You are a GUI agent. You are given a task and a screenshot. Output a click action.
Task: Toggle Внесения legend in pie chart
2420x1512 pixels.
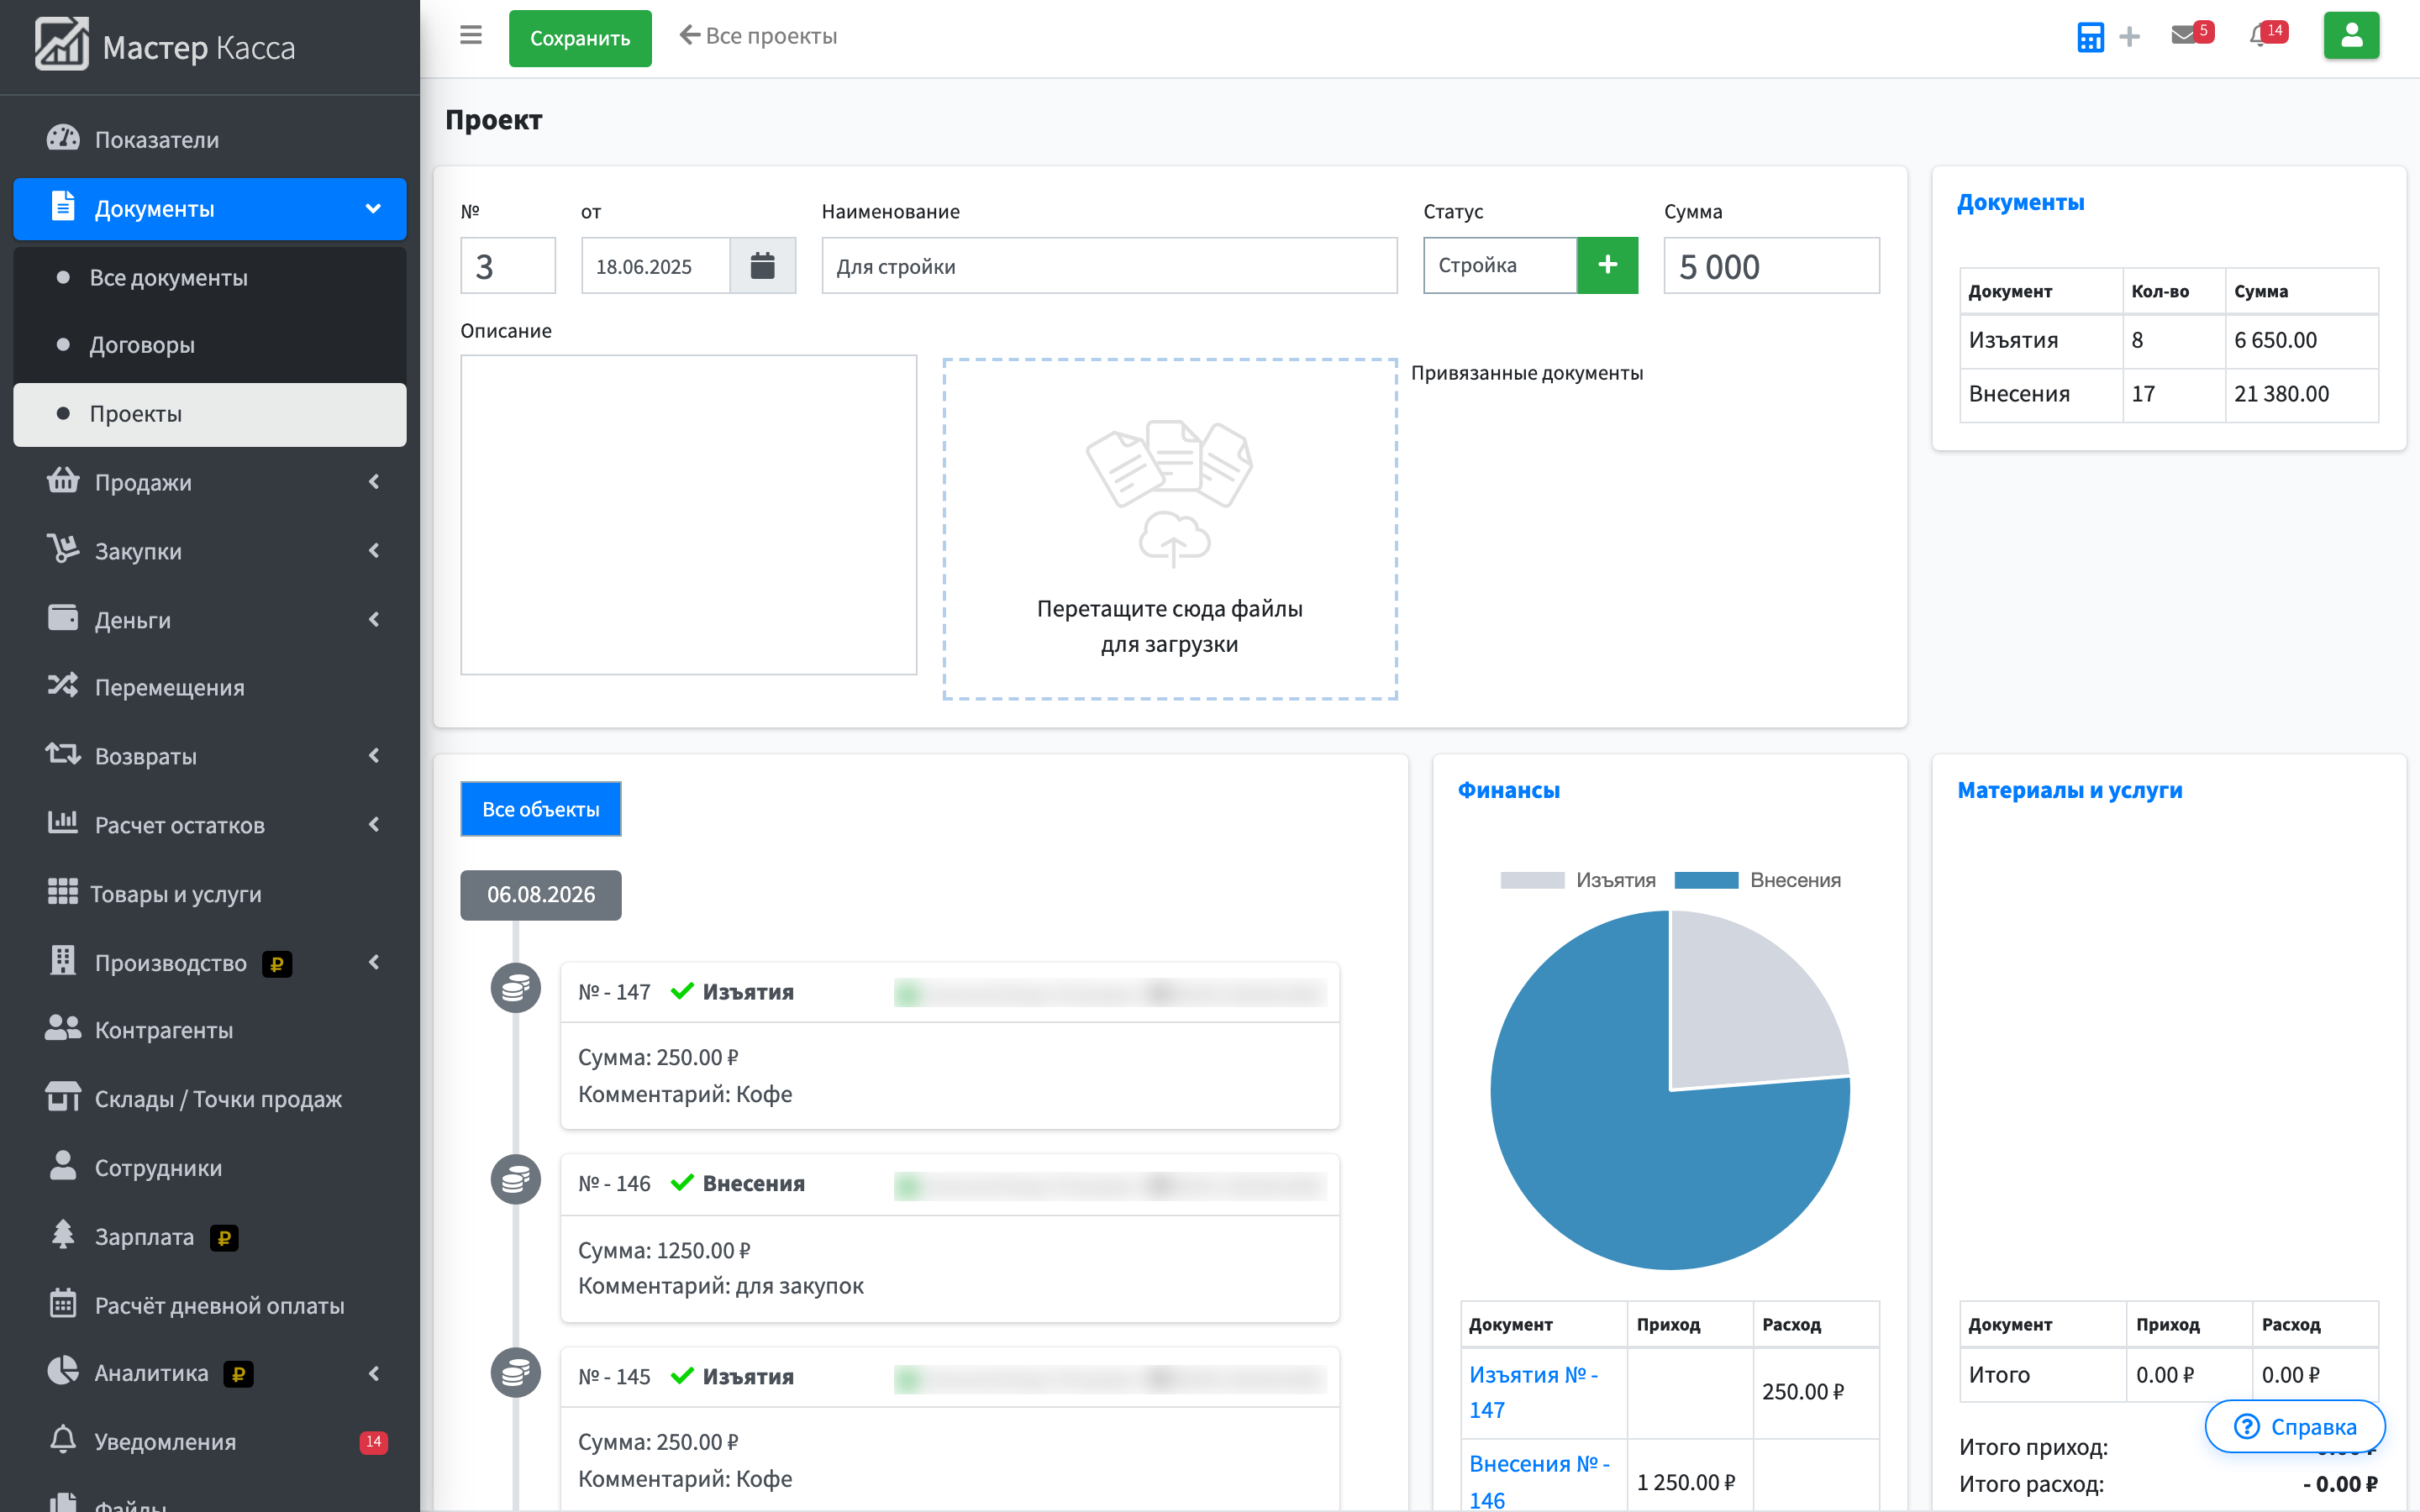coord(1757,880)
